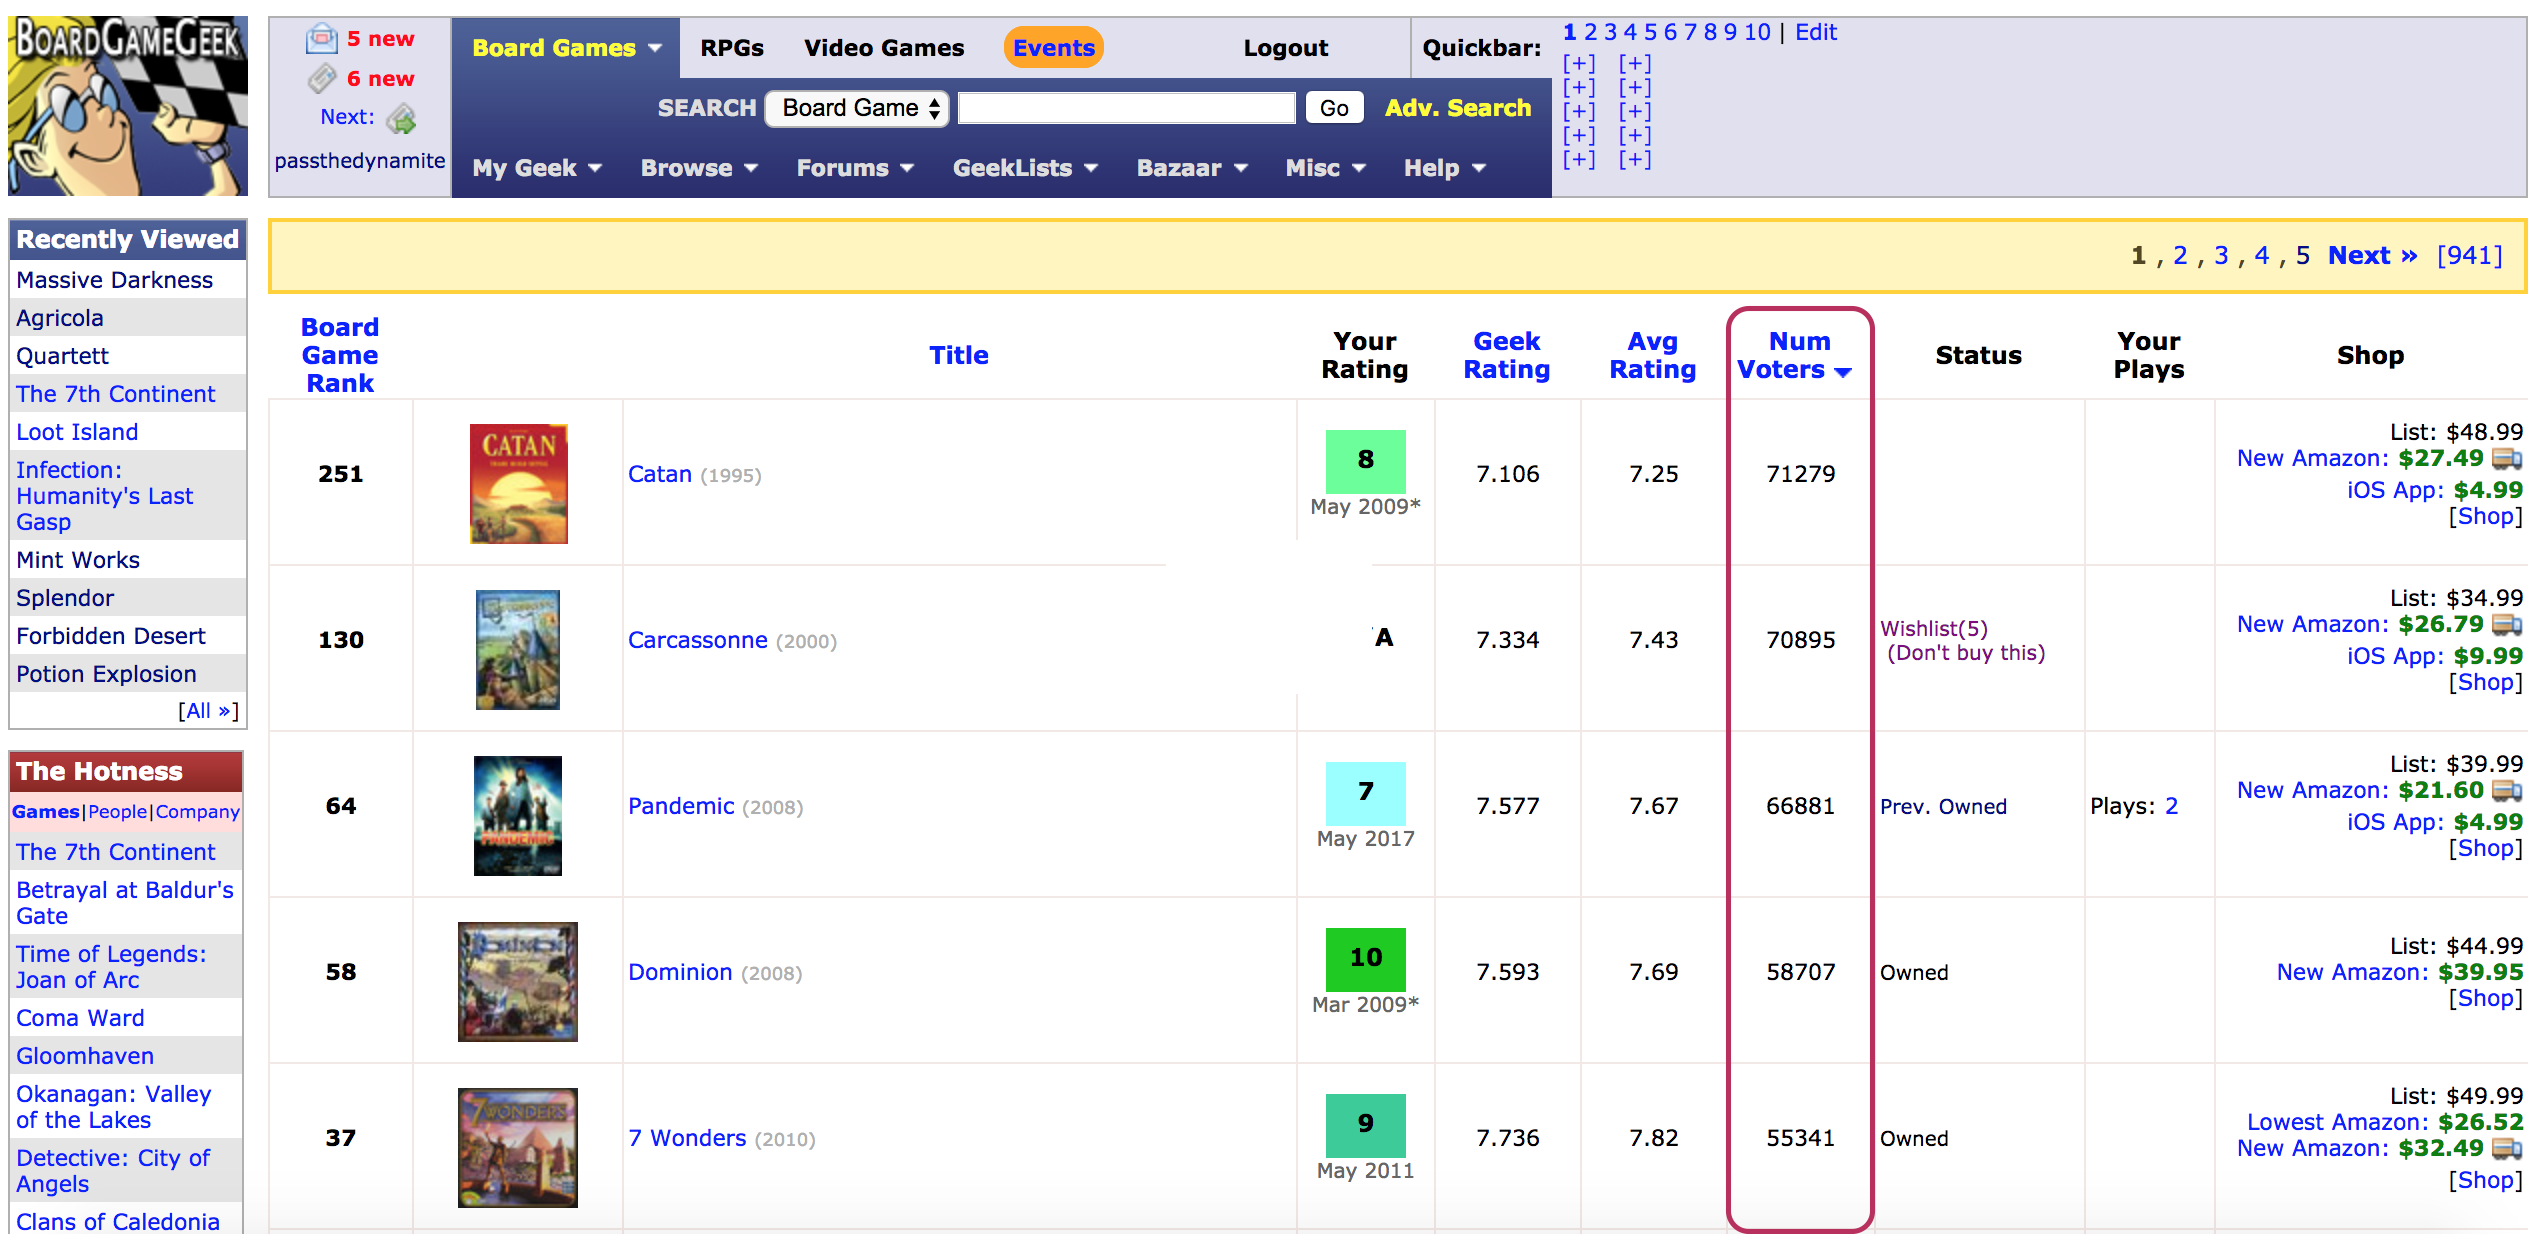The image size is (2538, 1234).
Task: Expand the Bazaar menu
Action: [1192, 168]
